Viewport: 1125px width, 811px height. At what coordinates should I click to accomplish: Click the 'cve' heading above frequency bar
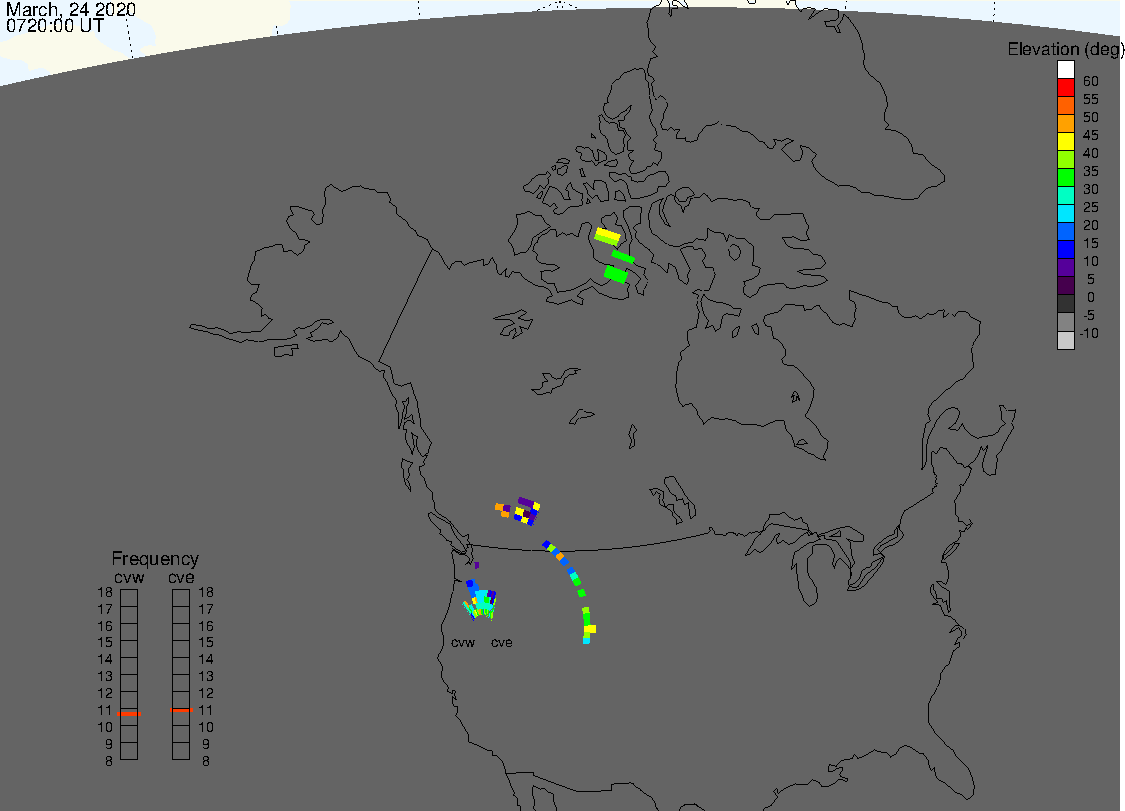[x=181, y=578]
